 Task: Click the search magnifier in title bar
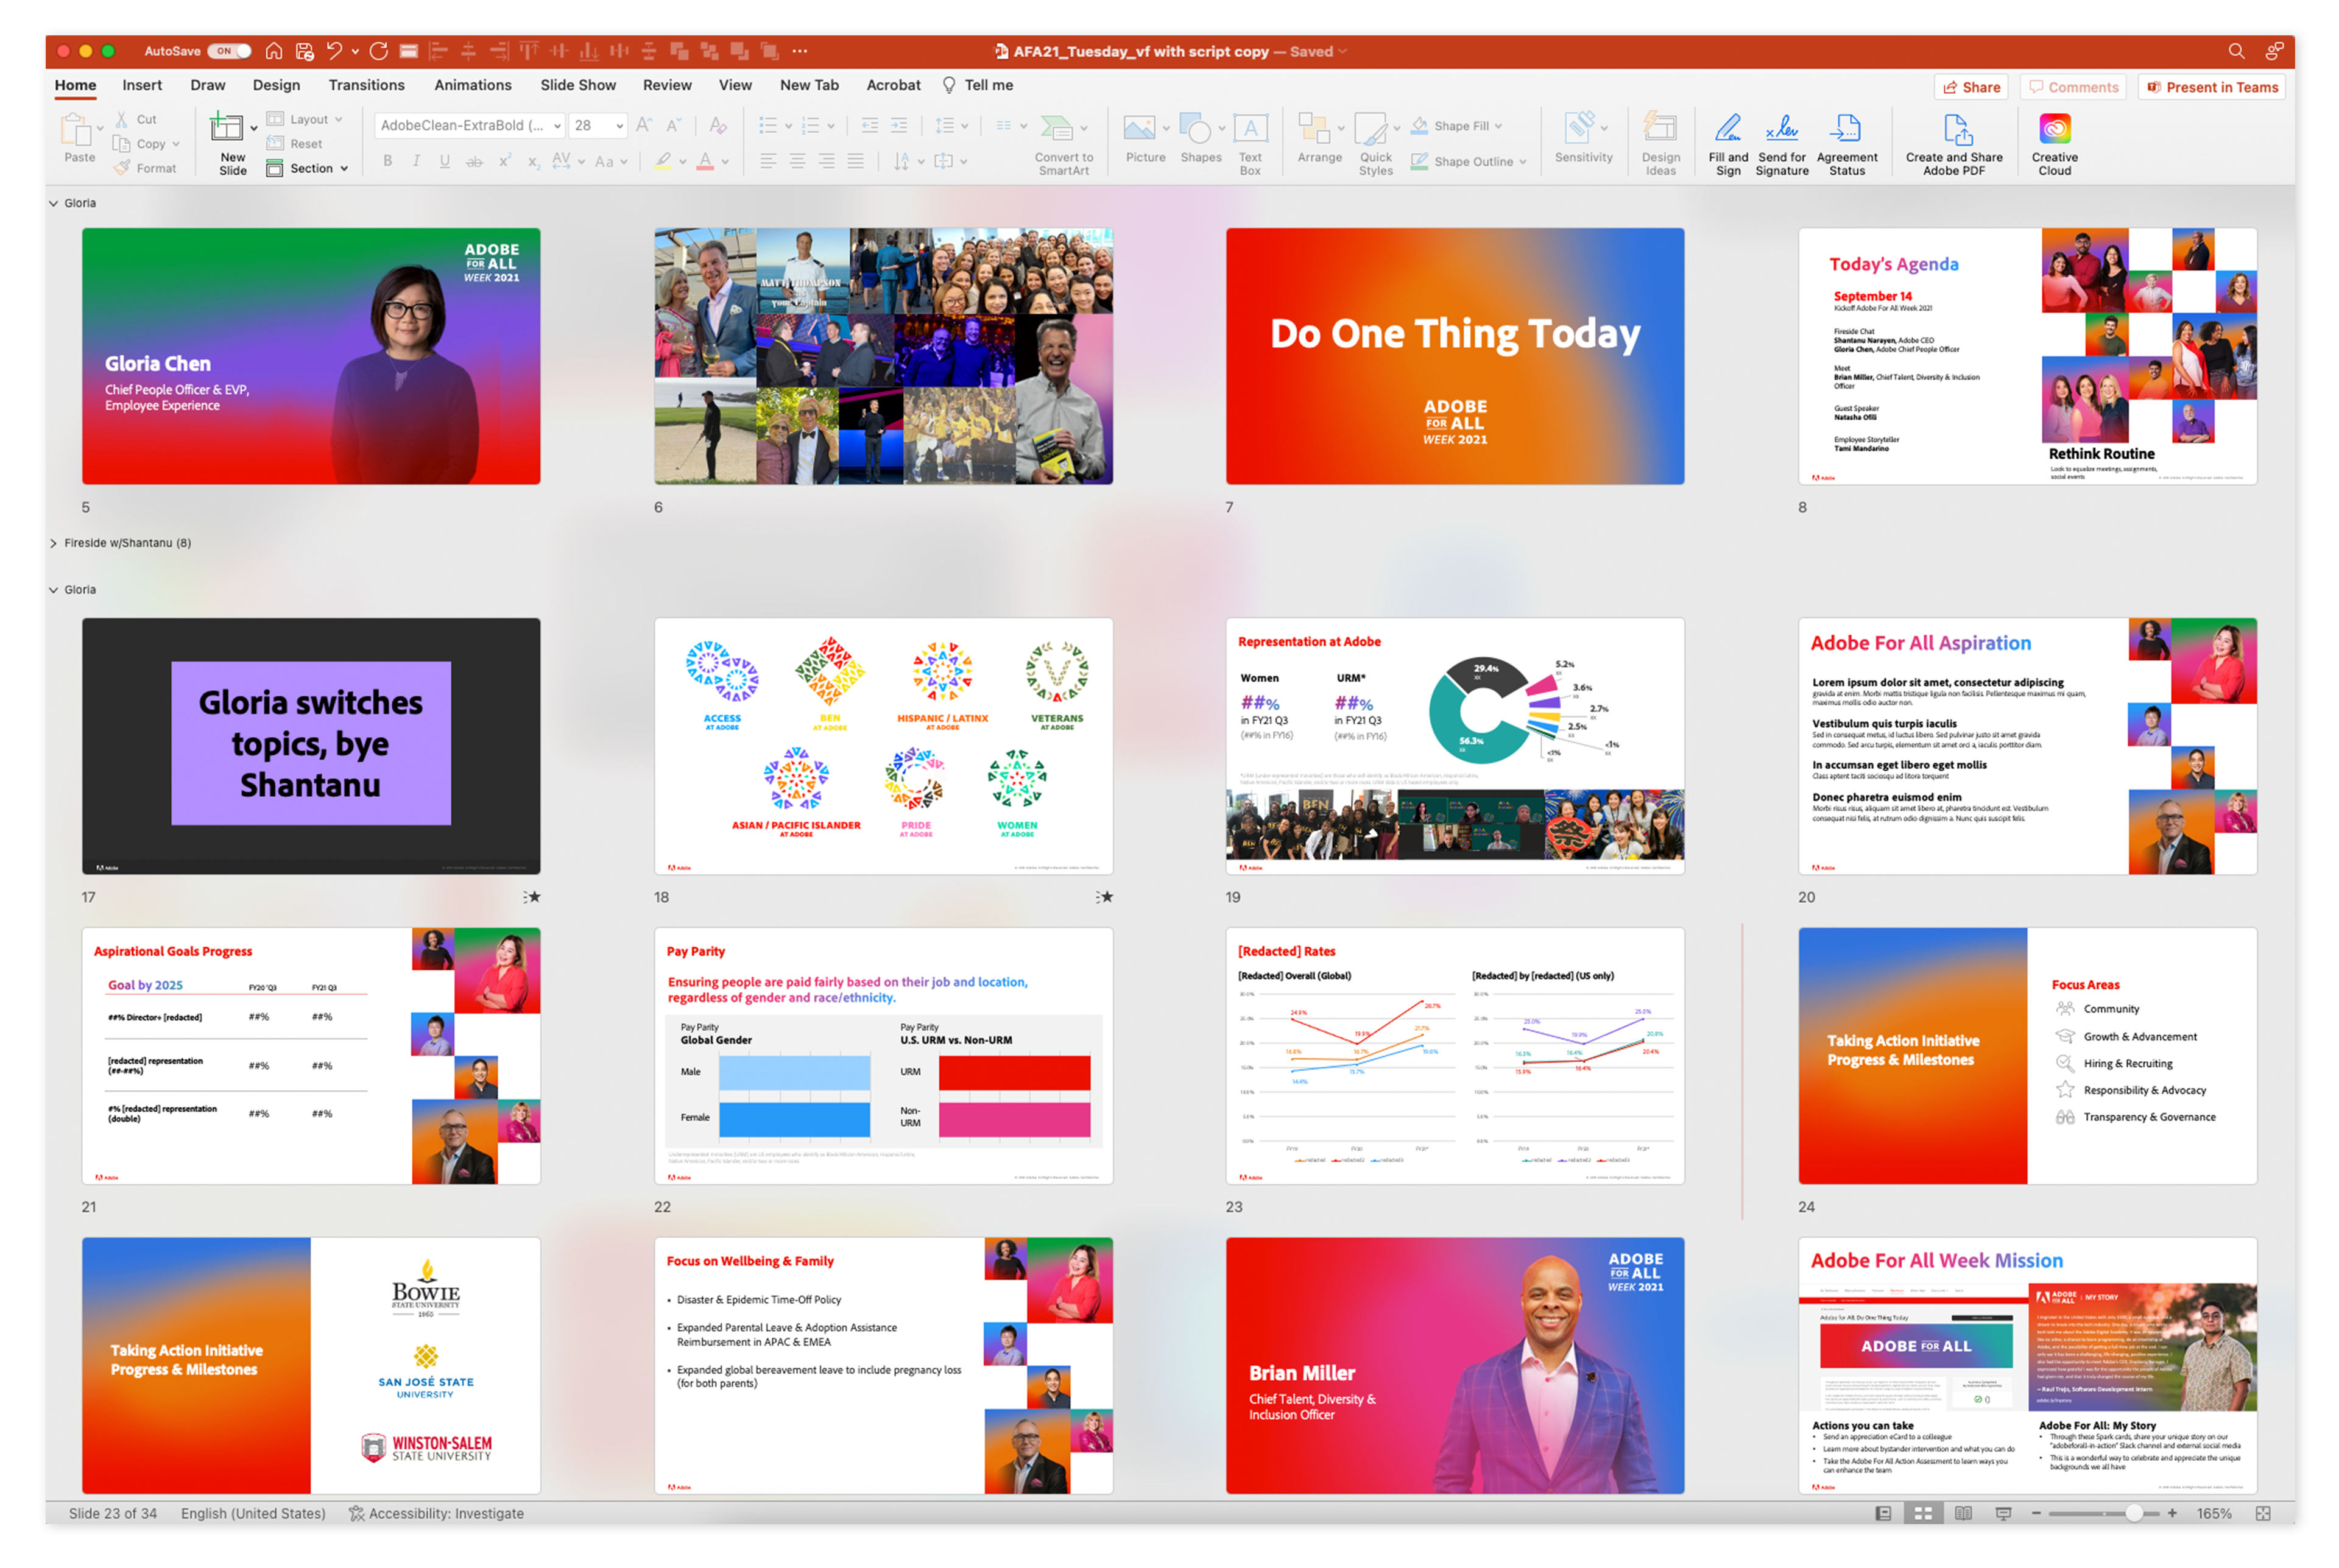[2236, 51]
